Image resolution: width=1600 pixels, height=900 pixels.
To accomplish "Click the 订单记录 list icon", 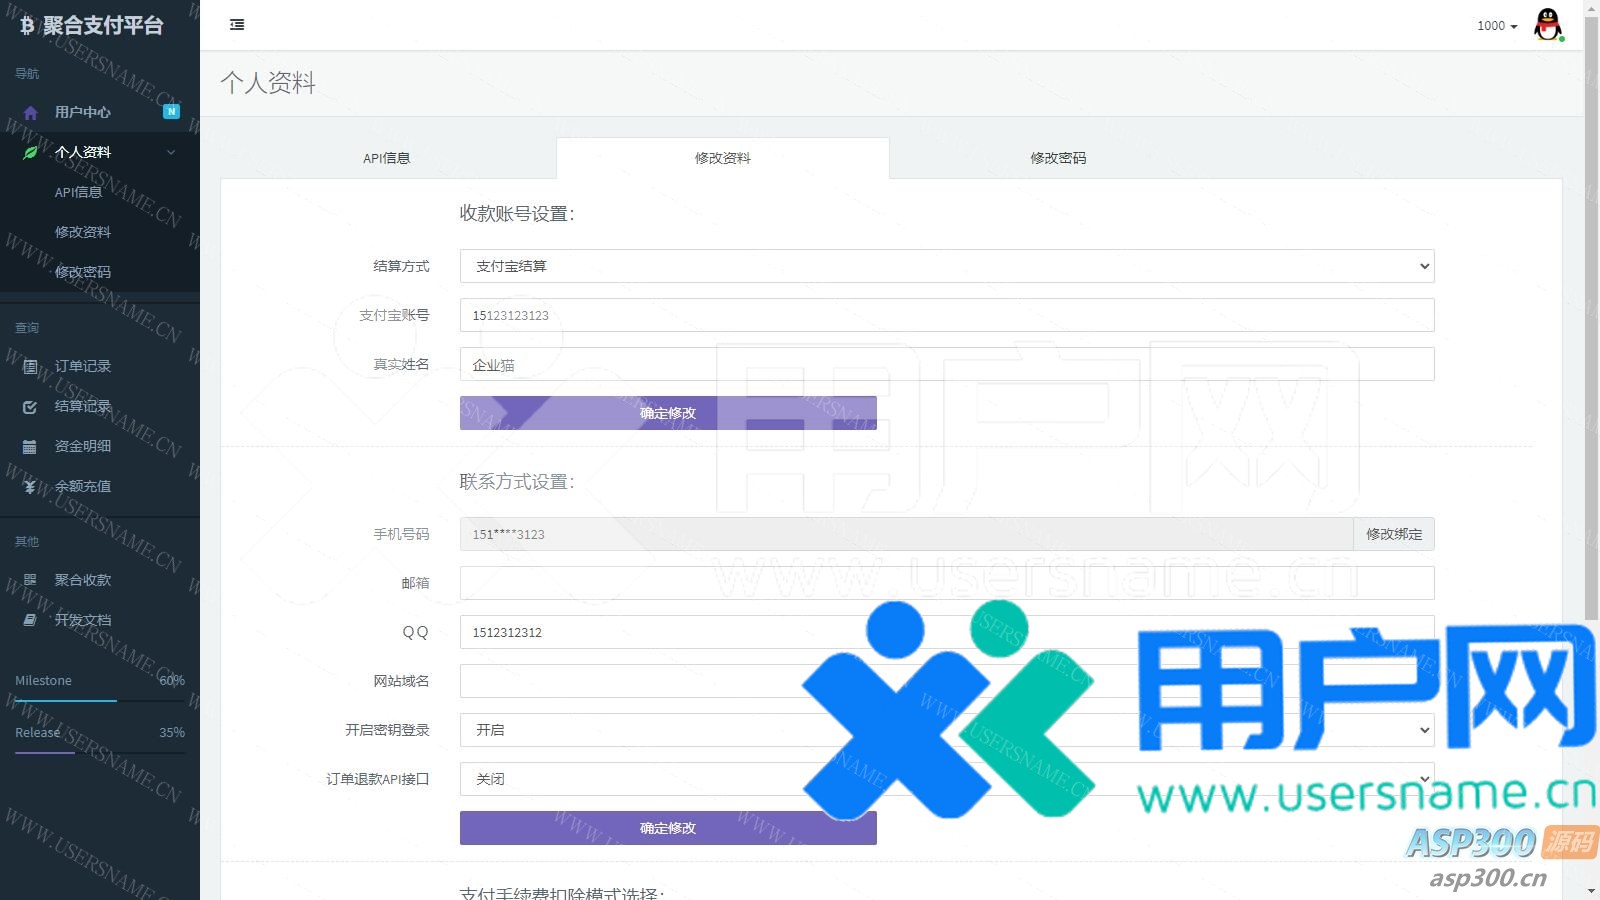I will coord(30,367).
